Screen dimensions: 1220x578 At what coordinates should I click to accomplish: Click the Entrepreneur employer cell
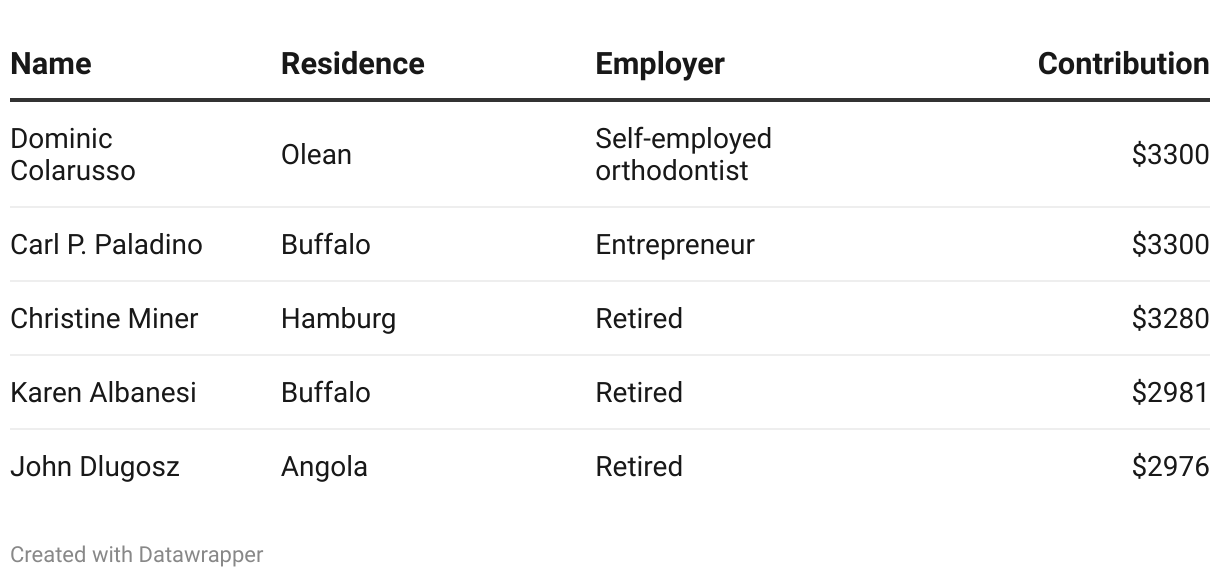pyautogui.click(x=674, y=245)
